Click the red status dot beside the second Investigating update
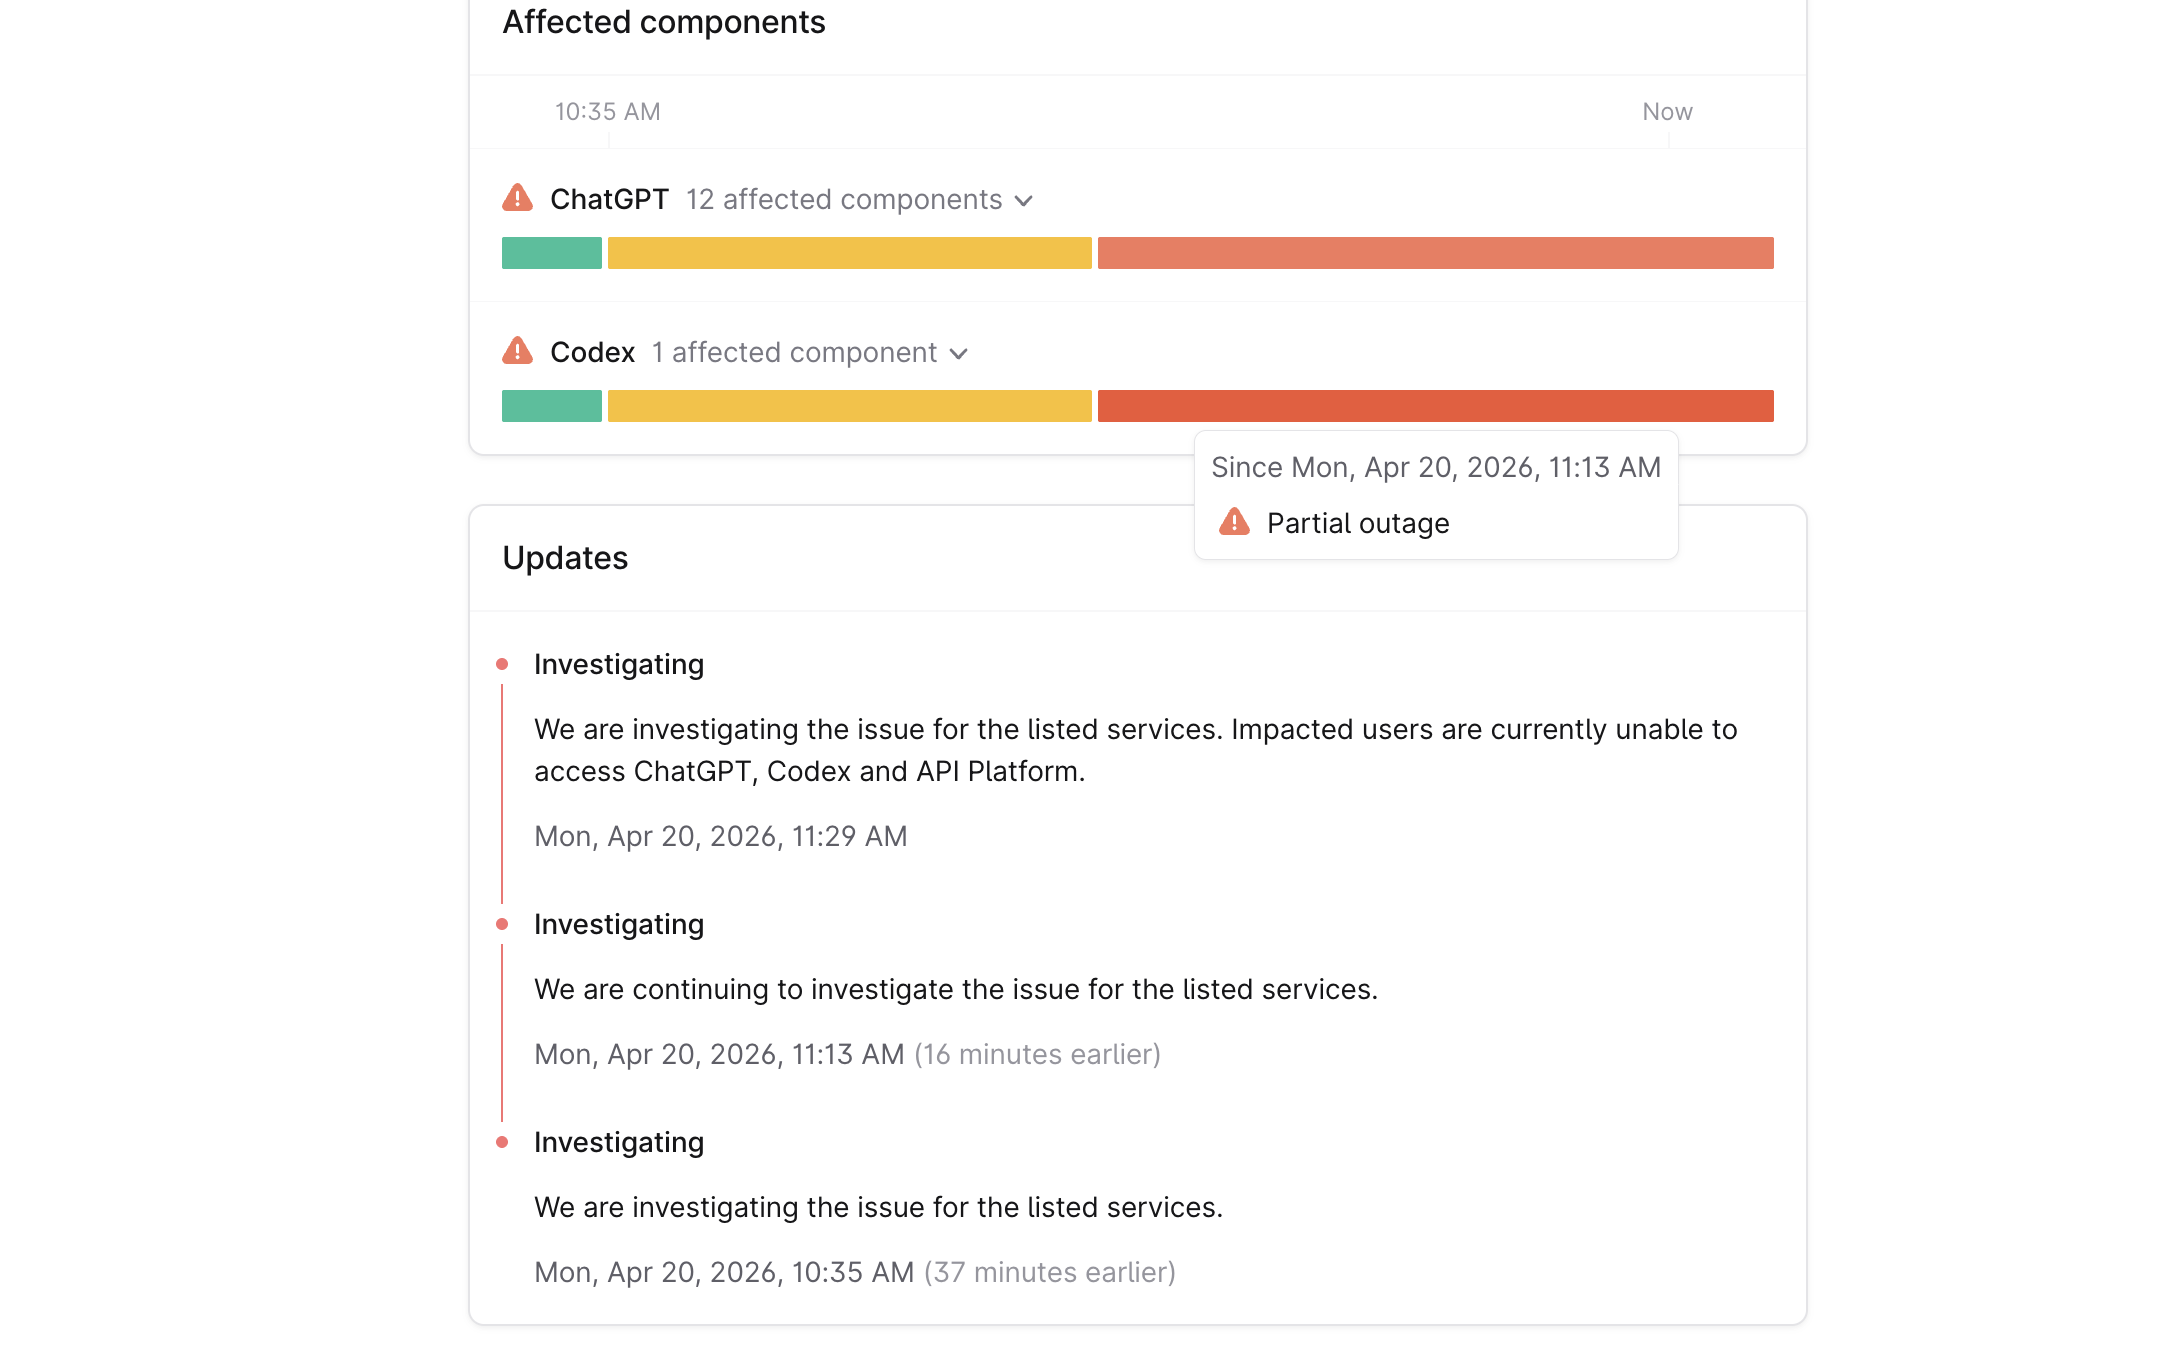The width and height of the screenshot is (2160, 1364). tap(503, 922)
